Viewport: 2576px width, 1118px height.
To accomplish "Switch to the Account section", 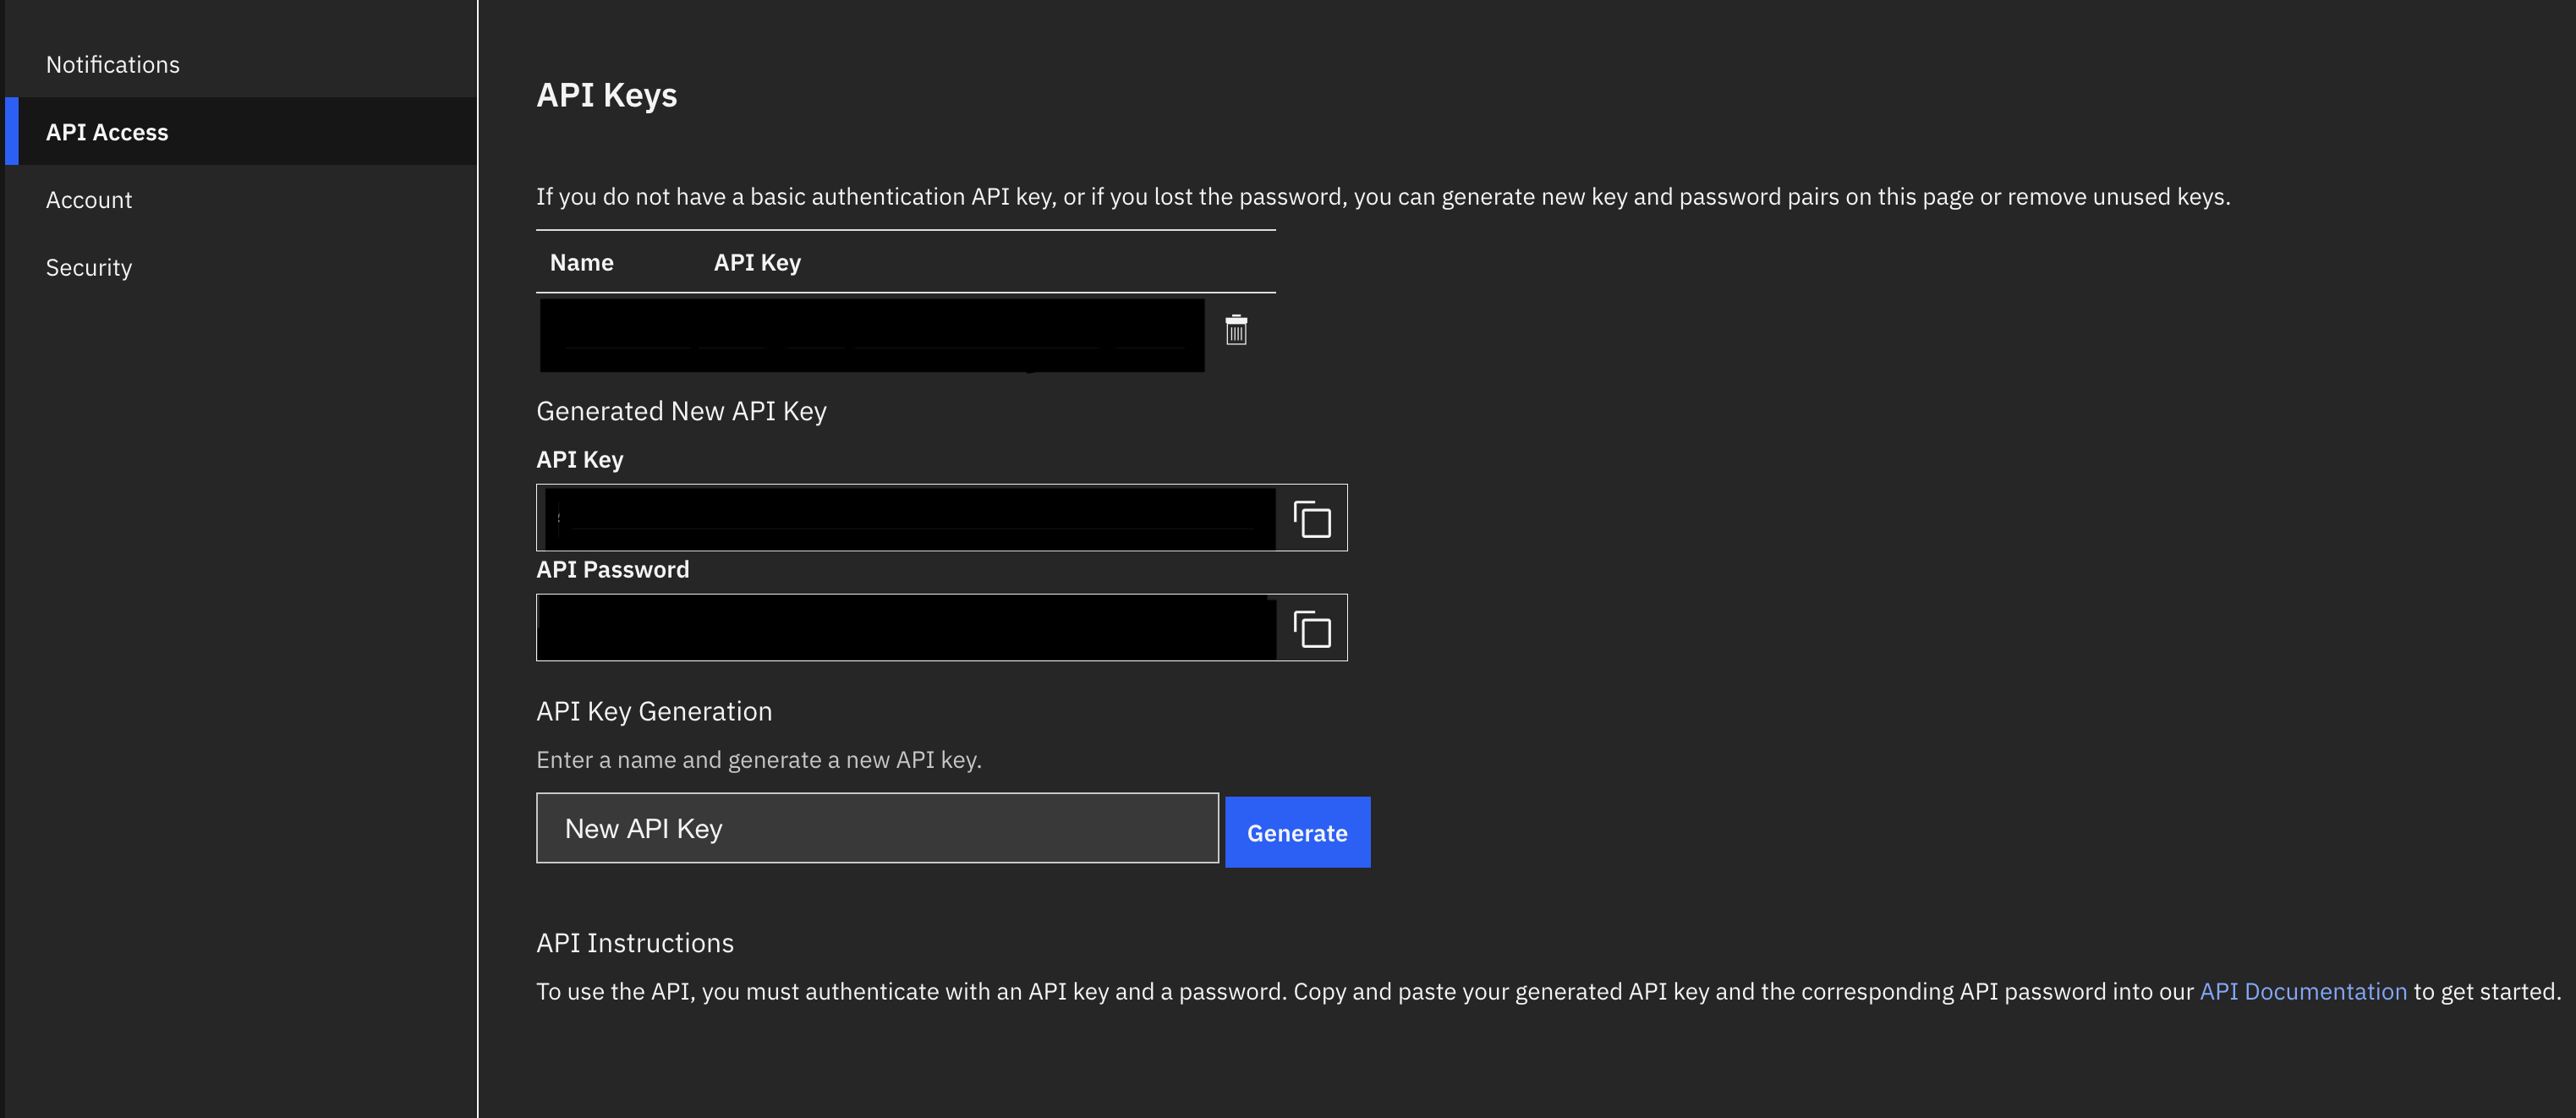I will [89, 199].
